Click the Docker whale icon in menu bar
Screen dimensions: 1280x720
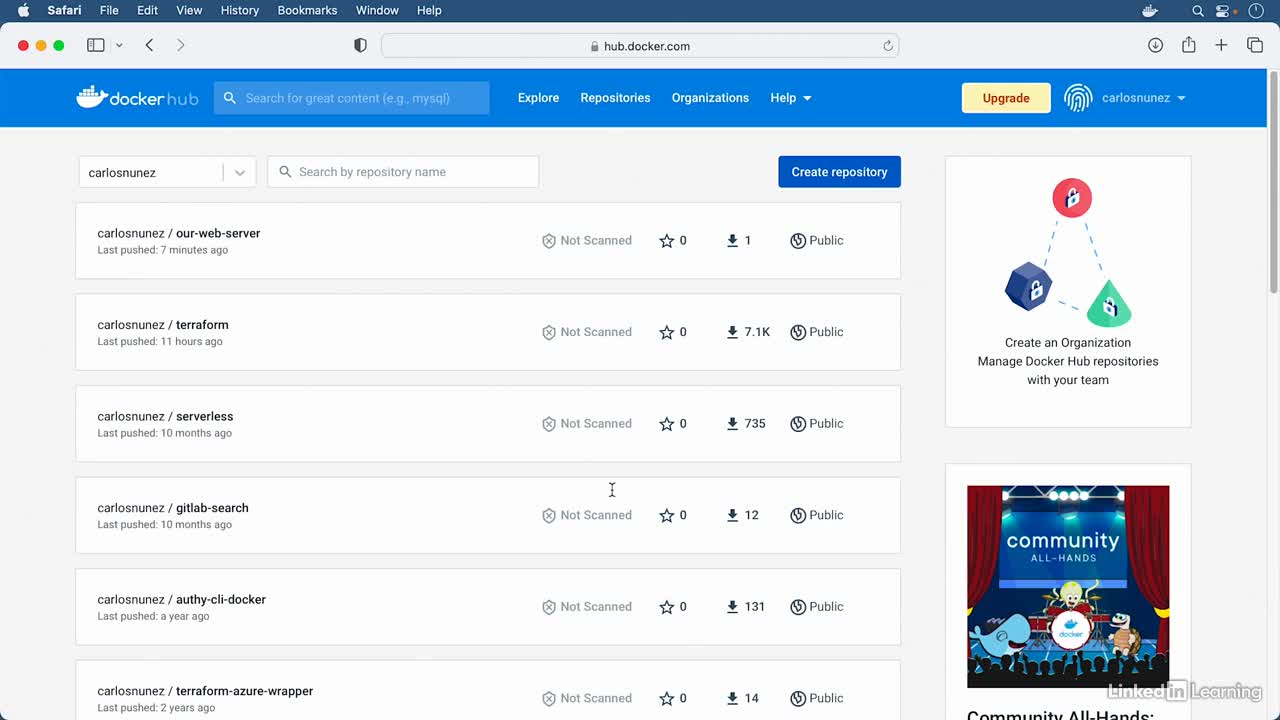coord(1149,10)
